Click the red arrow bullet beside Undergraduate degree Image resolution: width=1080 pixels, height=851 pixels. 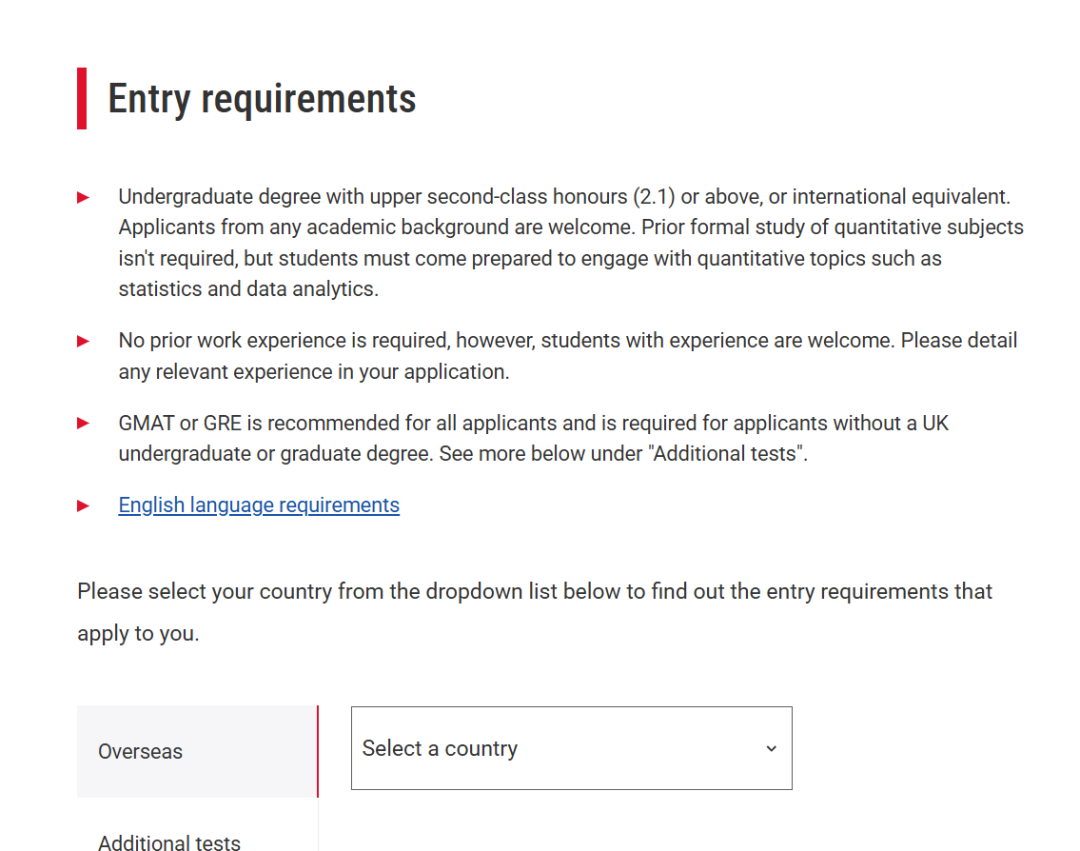(x=84, y=197)
